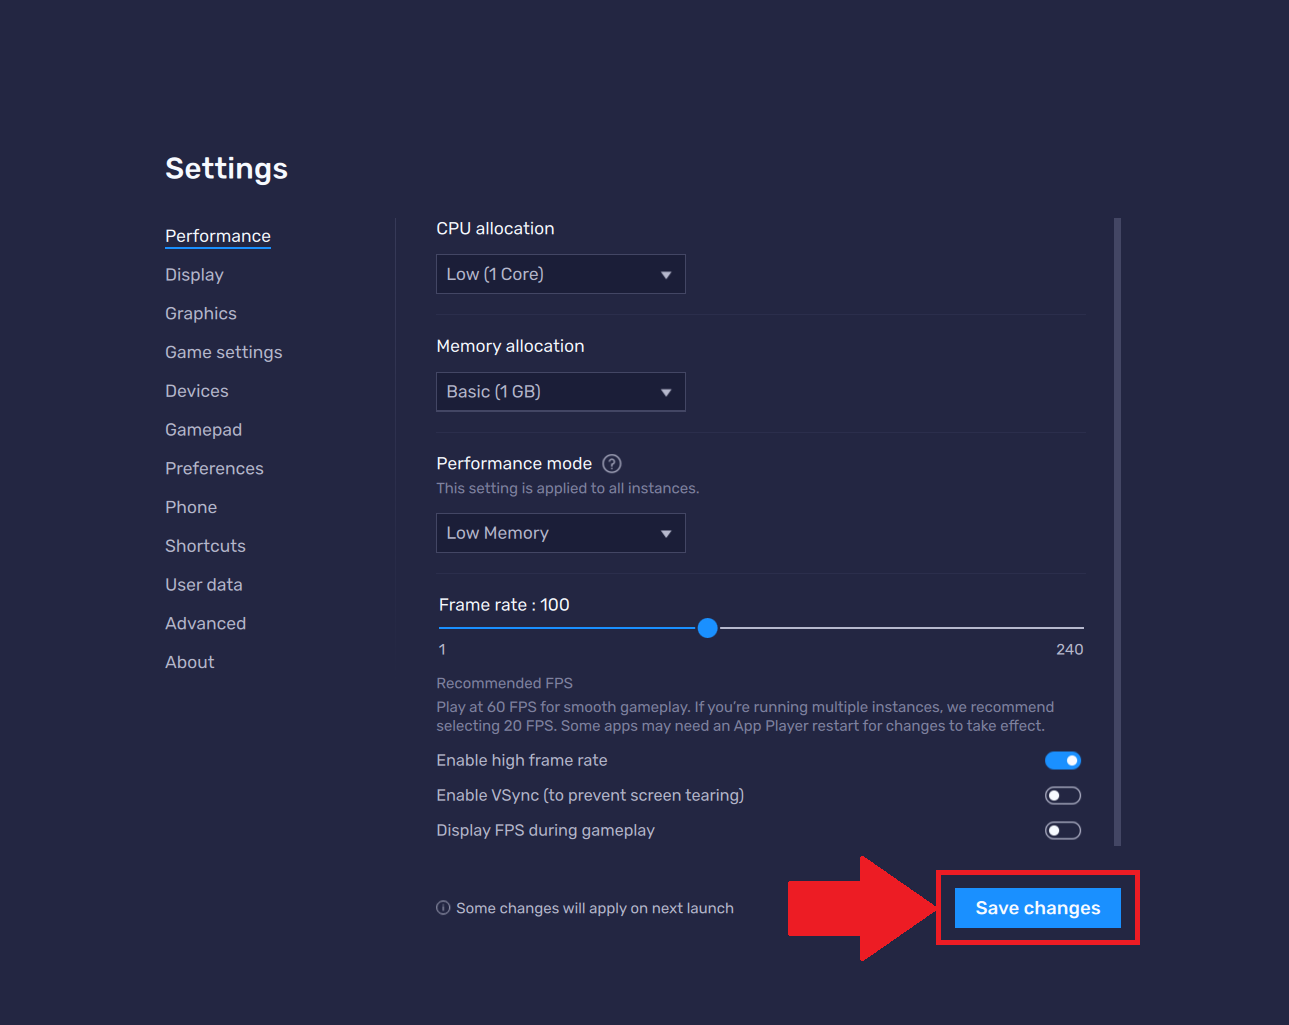Screen dimensions: 1289x1025
Task: Click the Frame rate slider handle
Action: coord(707,628)
